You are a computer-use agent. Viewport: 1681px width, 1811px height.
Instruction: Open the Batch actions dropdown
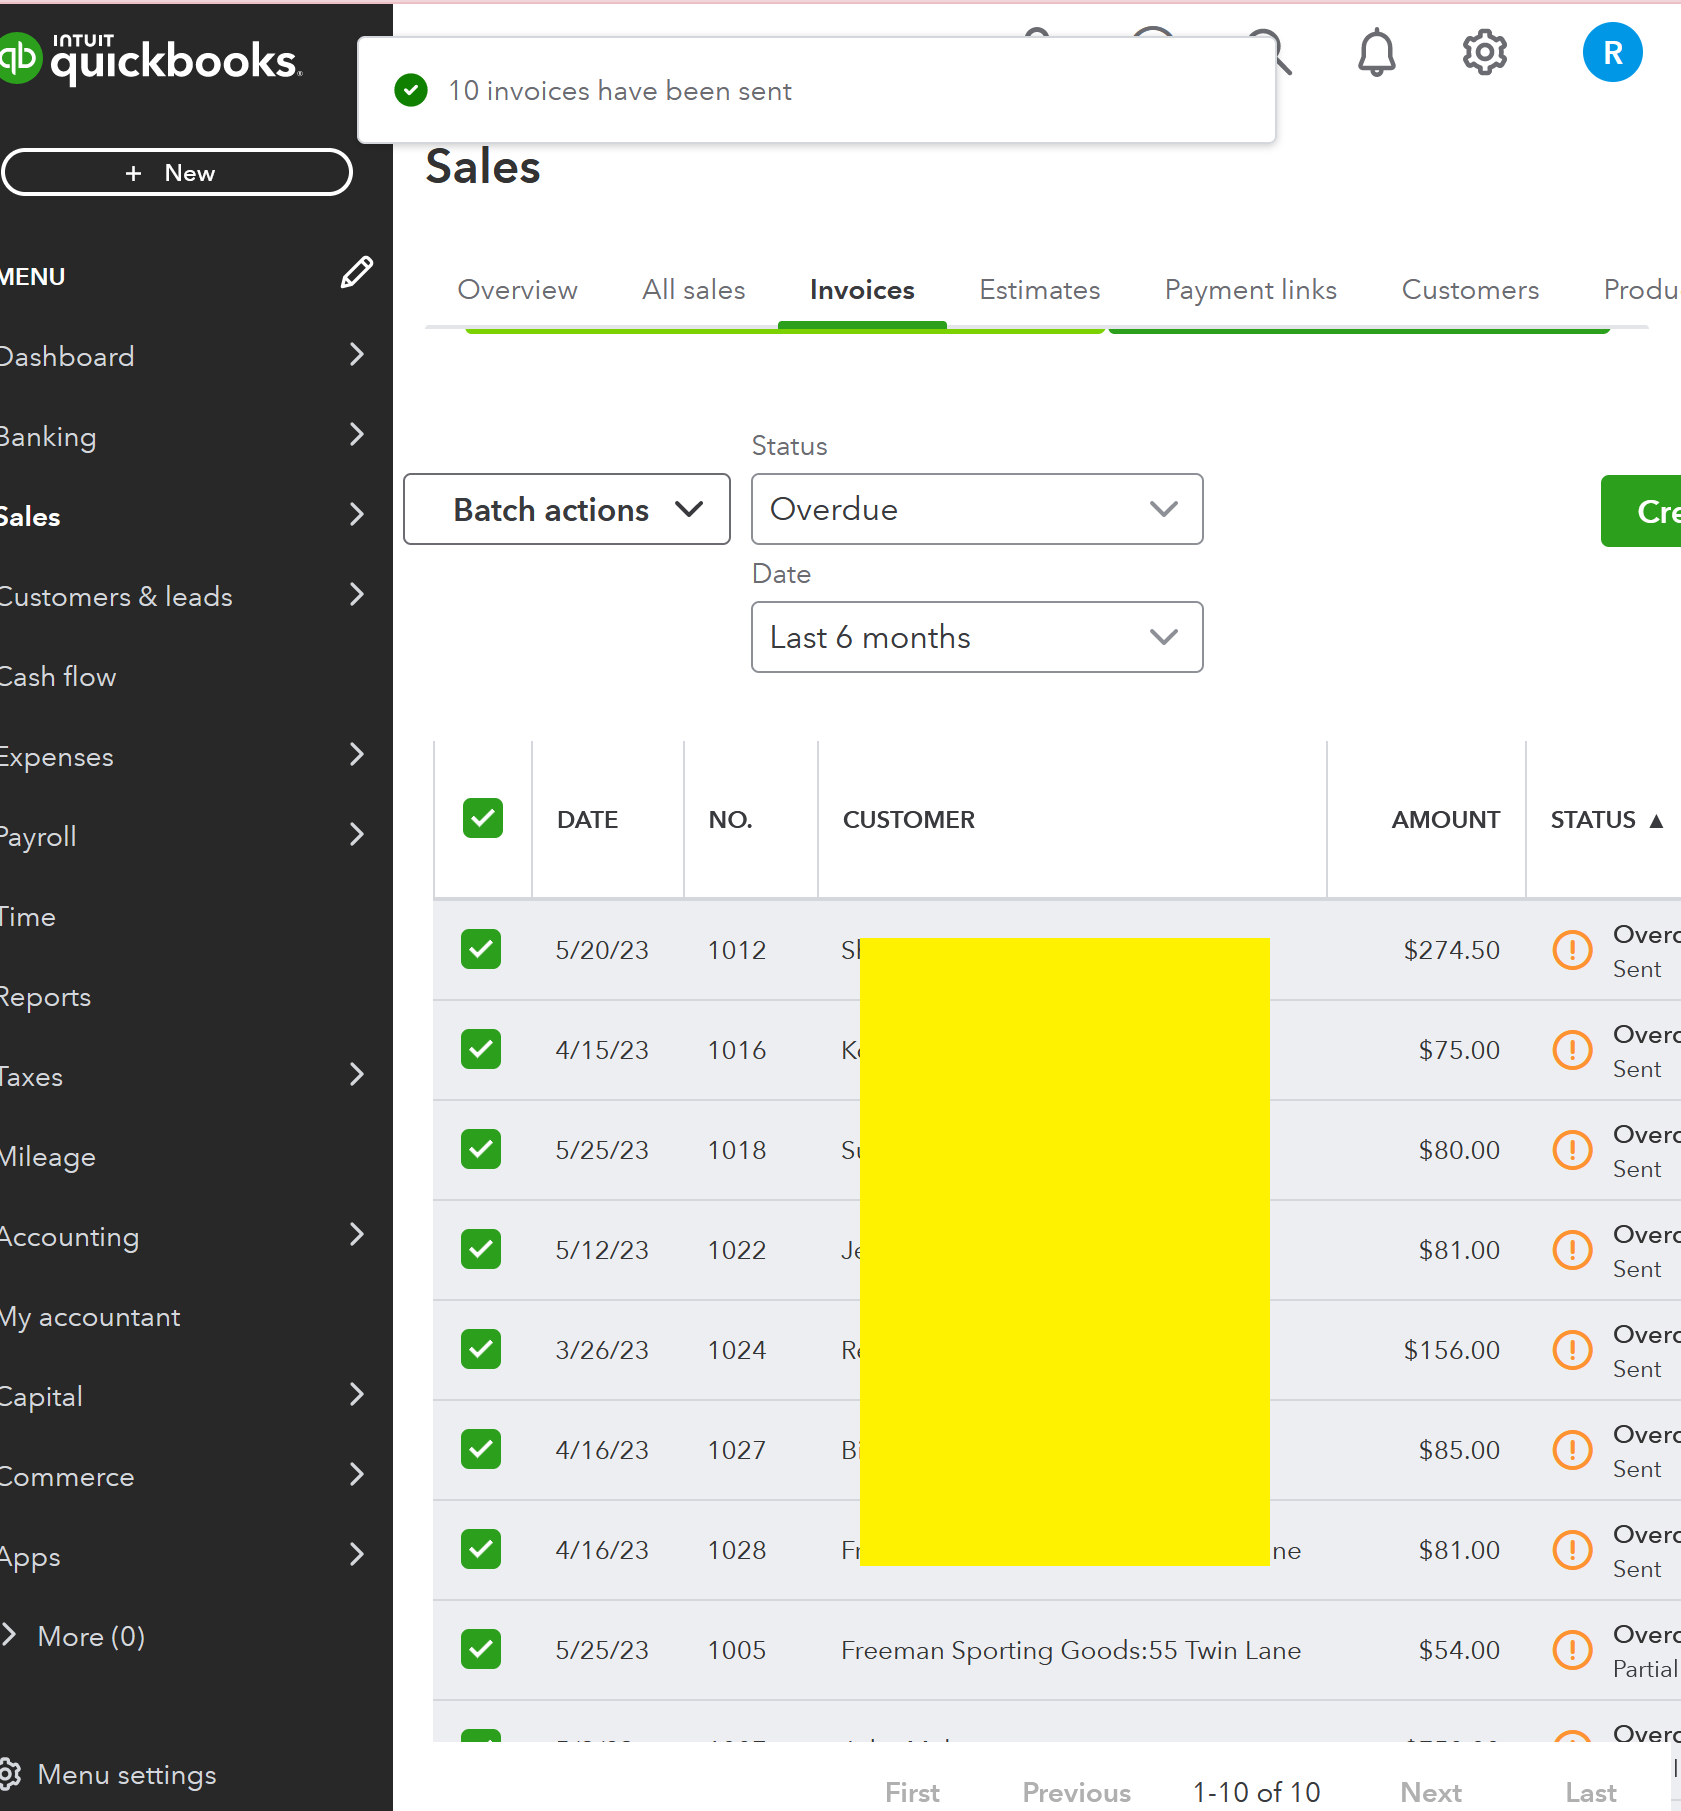pyautogui.click(x=567, y=509)
